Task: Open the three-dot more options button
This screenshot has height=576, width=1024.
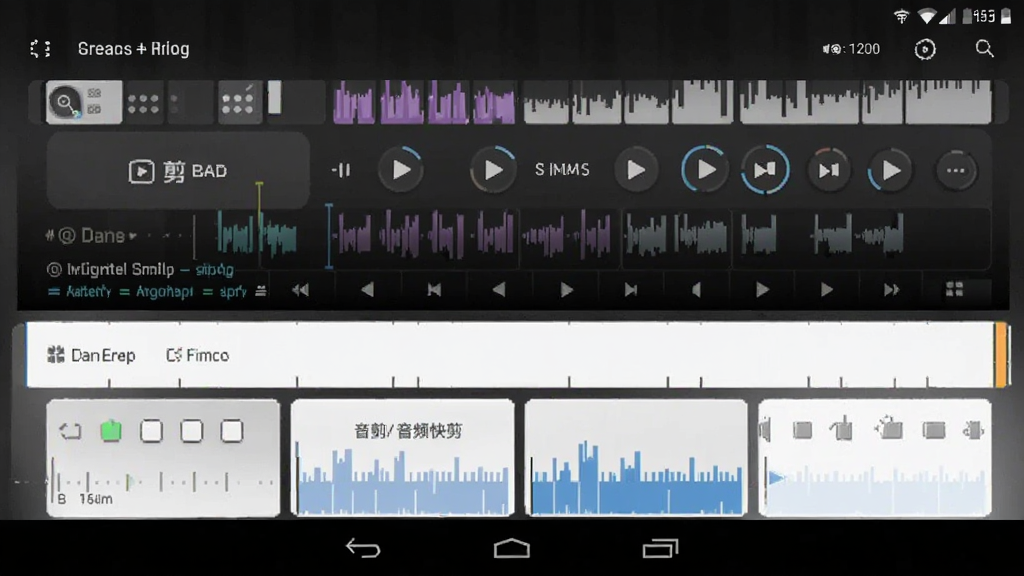Action: (x=956, y=170)
